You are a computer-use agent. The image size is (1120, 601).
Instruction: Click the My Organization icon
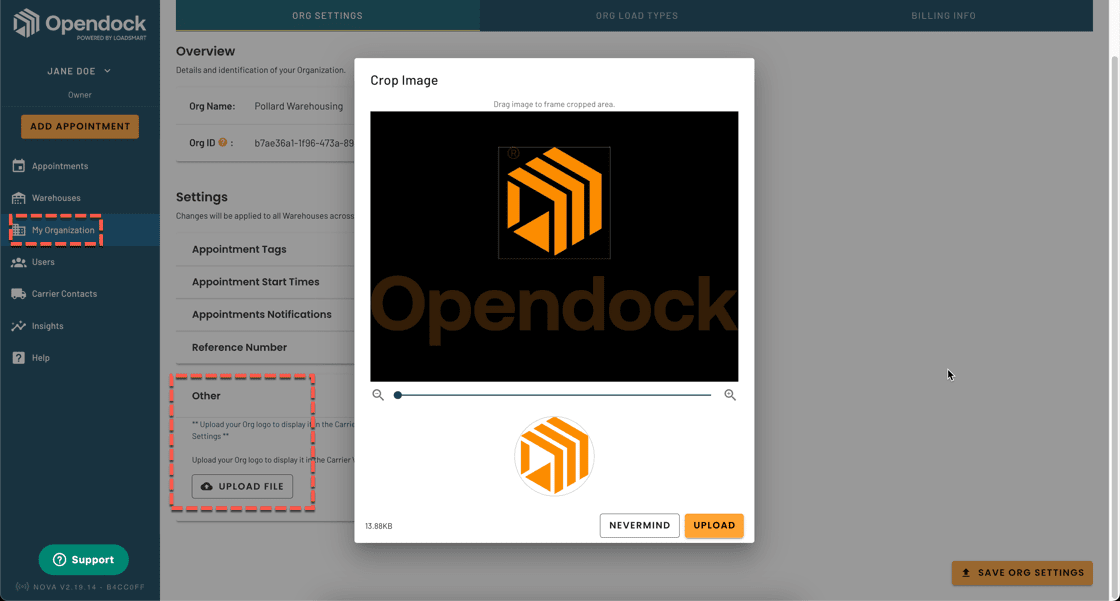coord(19,230)
